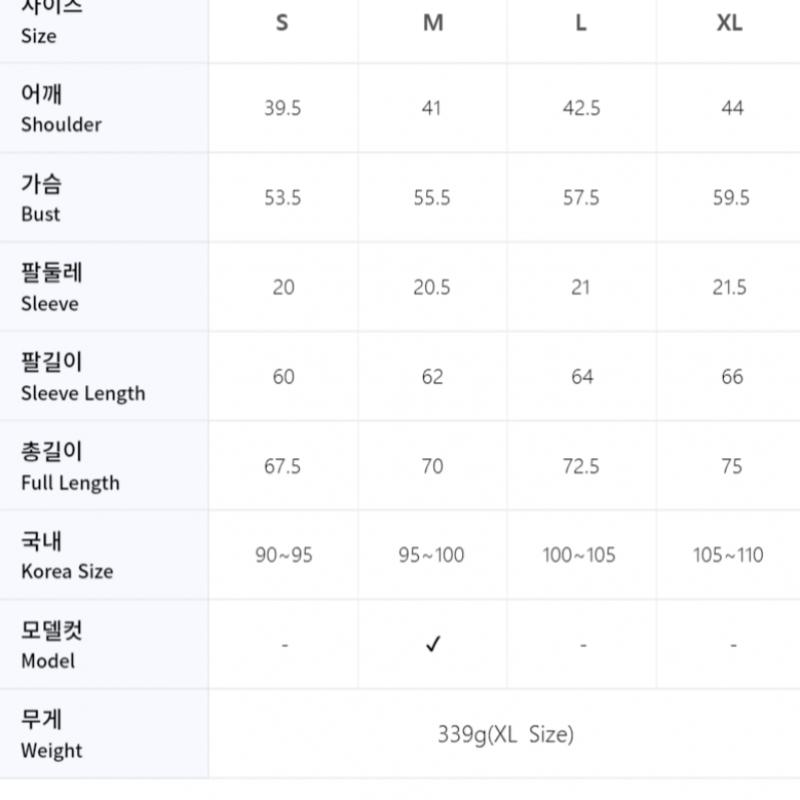Select the 64 sleeve length value
800x800 pixels.
point(581,377)
